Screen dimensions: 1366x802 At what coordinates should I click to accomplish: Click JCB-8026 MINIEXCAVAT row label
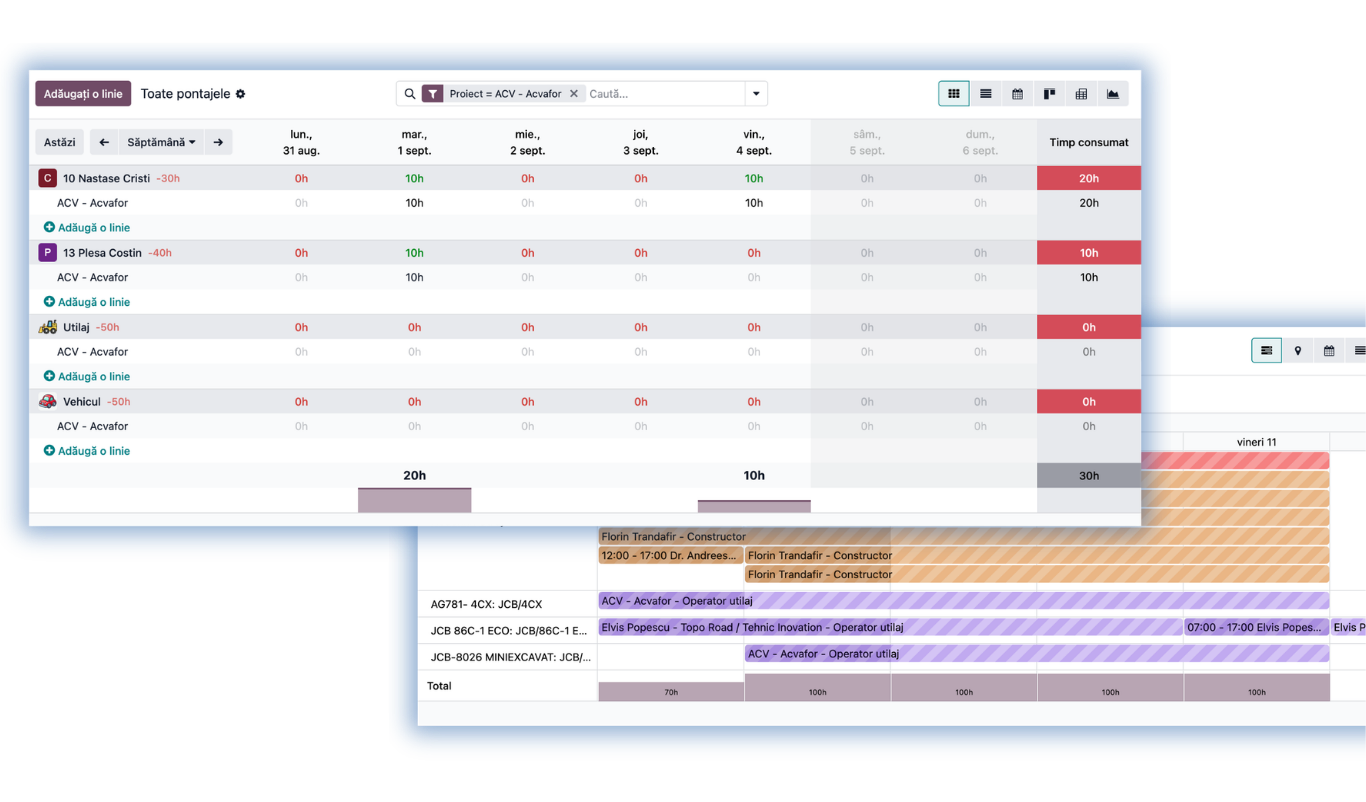[511, 657]
